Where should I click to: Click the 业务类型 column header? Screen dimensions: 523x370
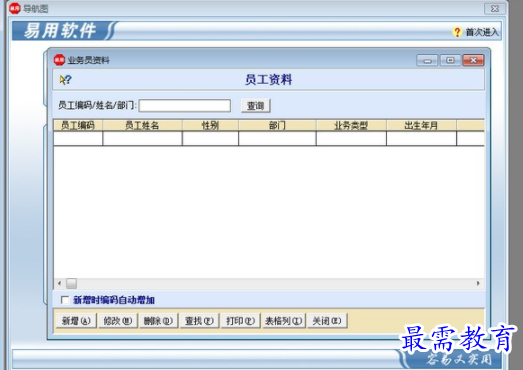click(x=351, y=125)
